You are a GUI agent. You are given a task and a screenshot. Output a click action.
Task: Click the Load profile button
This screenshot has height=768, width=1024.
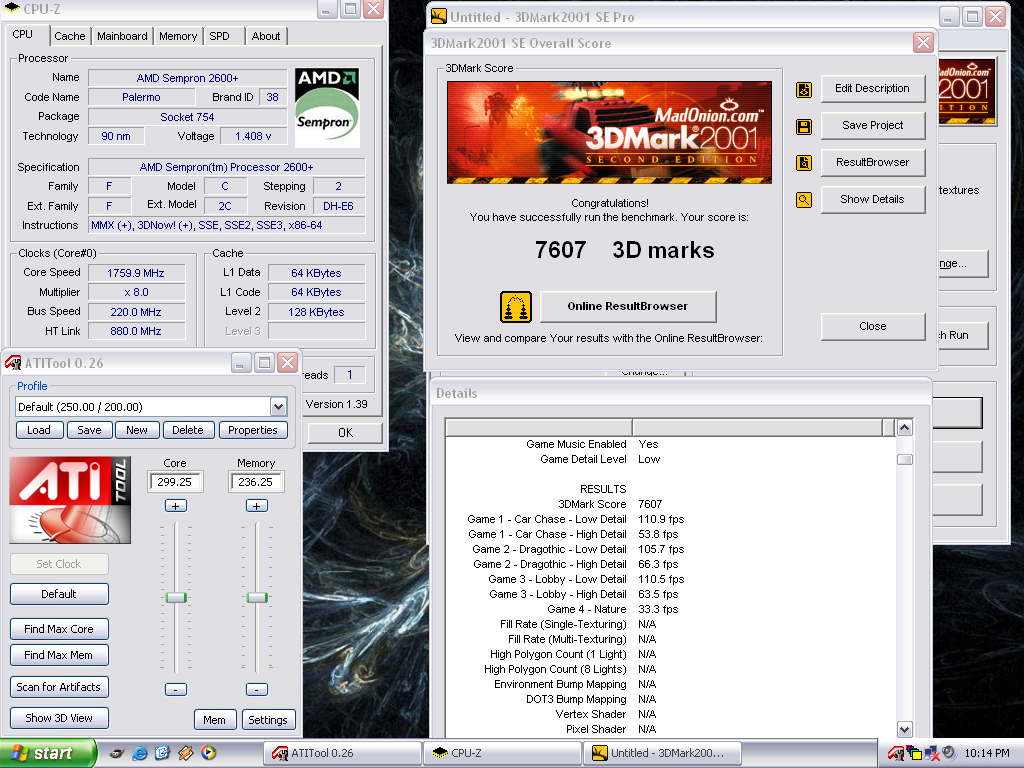39,430
